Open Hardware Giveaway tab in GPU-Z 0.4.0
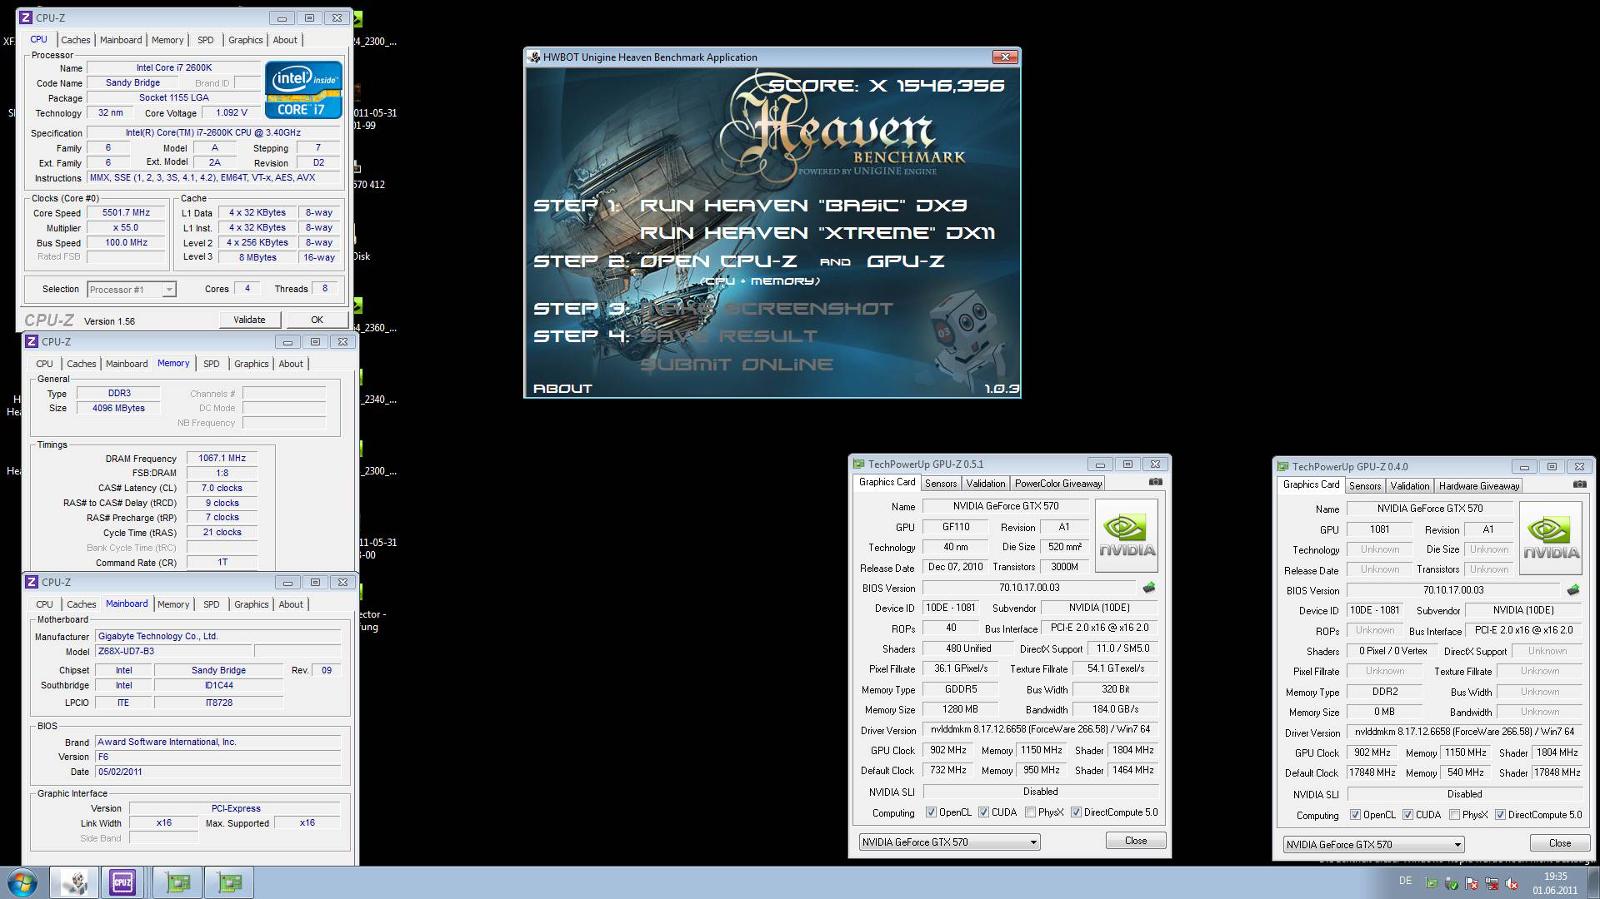 1479,485
